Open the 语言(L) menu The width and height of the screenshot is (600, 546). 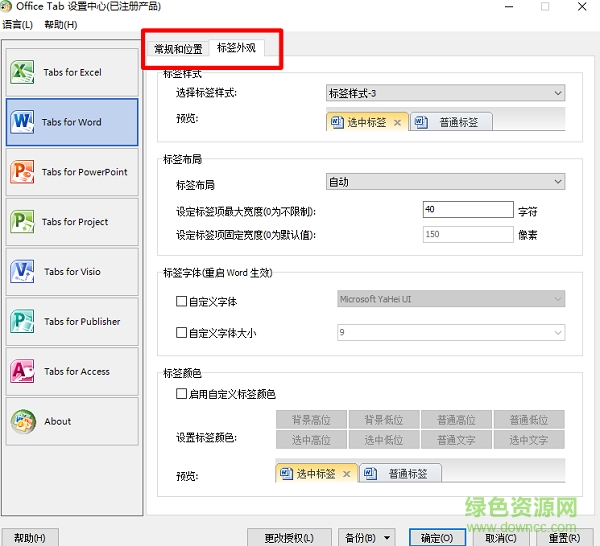coord(17,25)
